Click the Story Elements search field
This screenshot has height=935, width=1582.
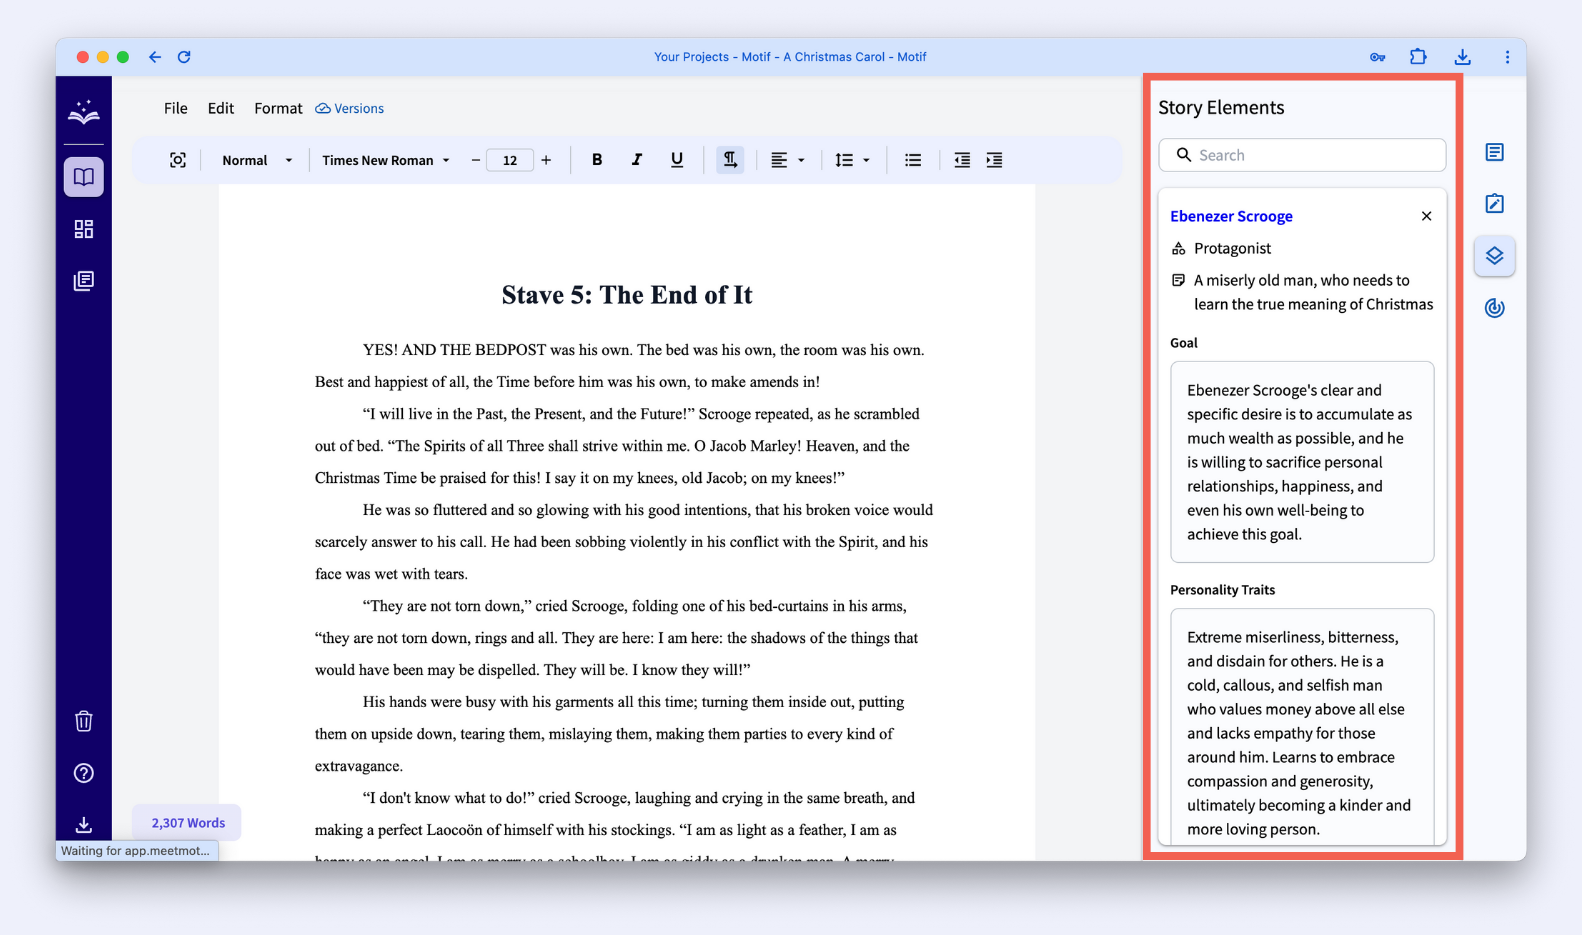1302,155
